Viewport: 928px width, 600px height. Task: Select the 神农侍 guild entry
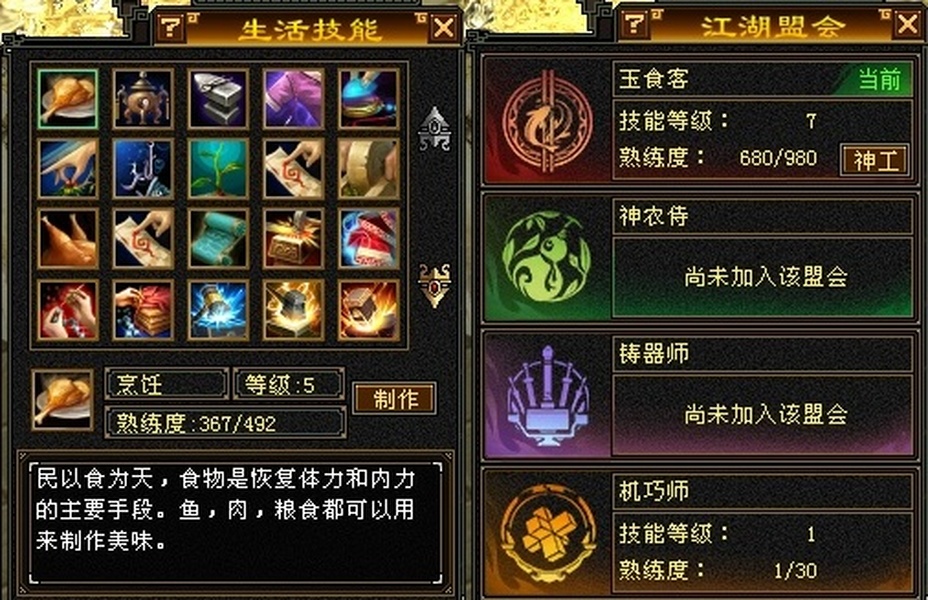click(x=698, y=258)
